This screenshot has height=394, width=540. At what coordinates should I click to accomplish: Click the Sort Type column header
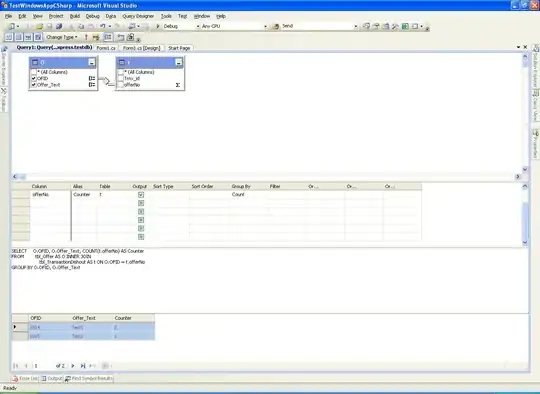(x=170, y=186)
